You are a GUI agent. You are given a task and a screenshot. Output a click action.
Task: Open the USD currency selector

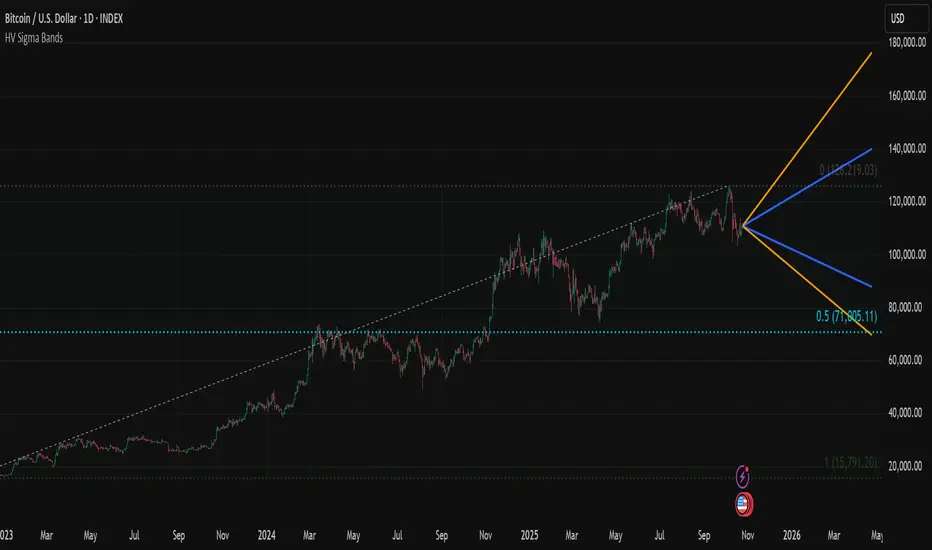click(905, 18)
